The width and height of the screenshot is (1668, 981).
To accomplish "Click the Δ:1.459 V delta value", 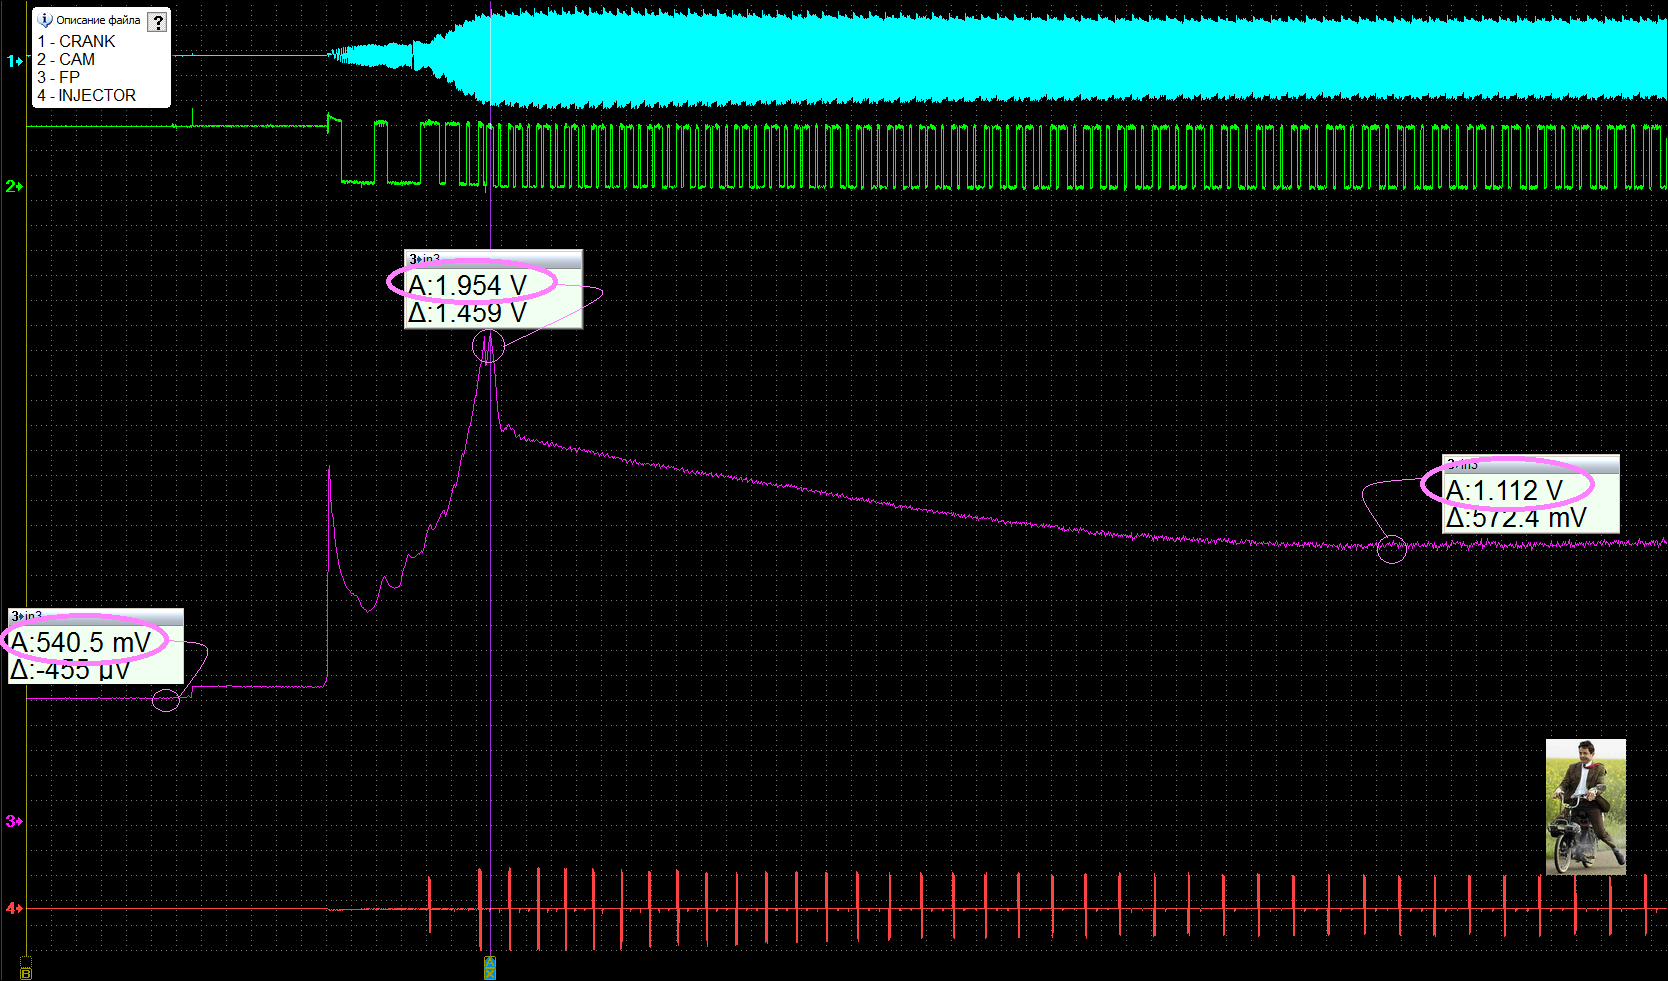I will pyautogui.click(x=467, y=314).
